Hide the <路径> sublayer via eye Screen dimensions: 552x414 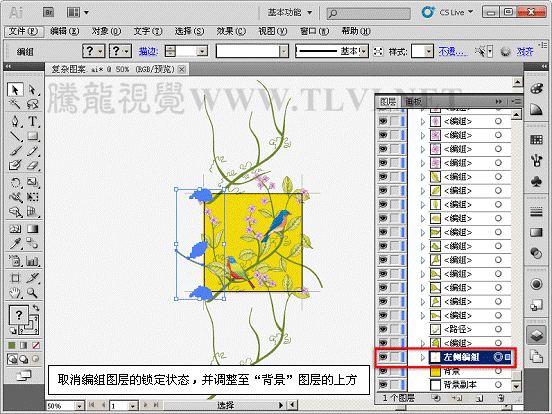[383, 329]
